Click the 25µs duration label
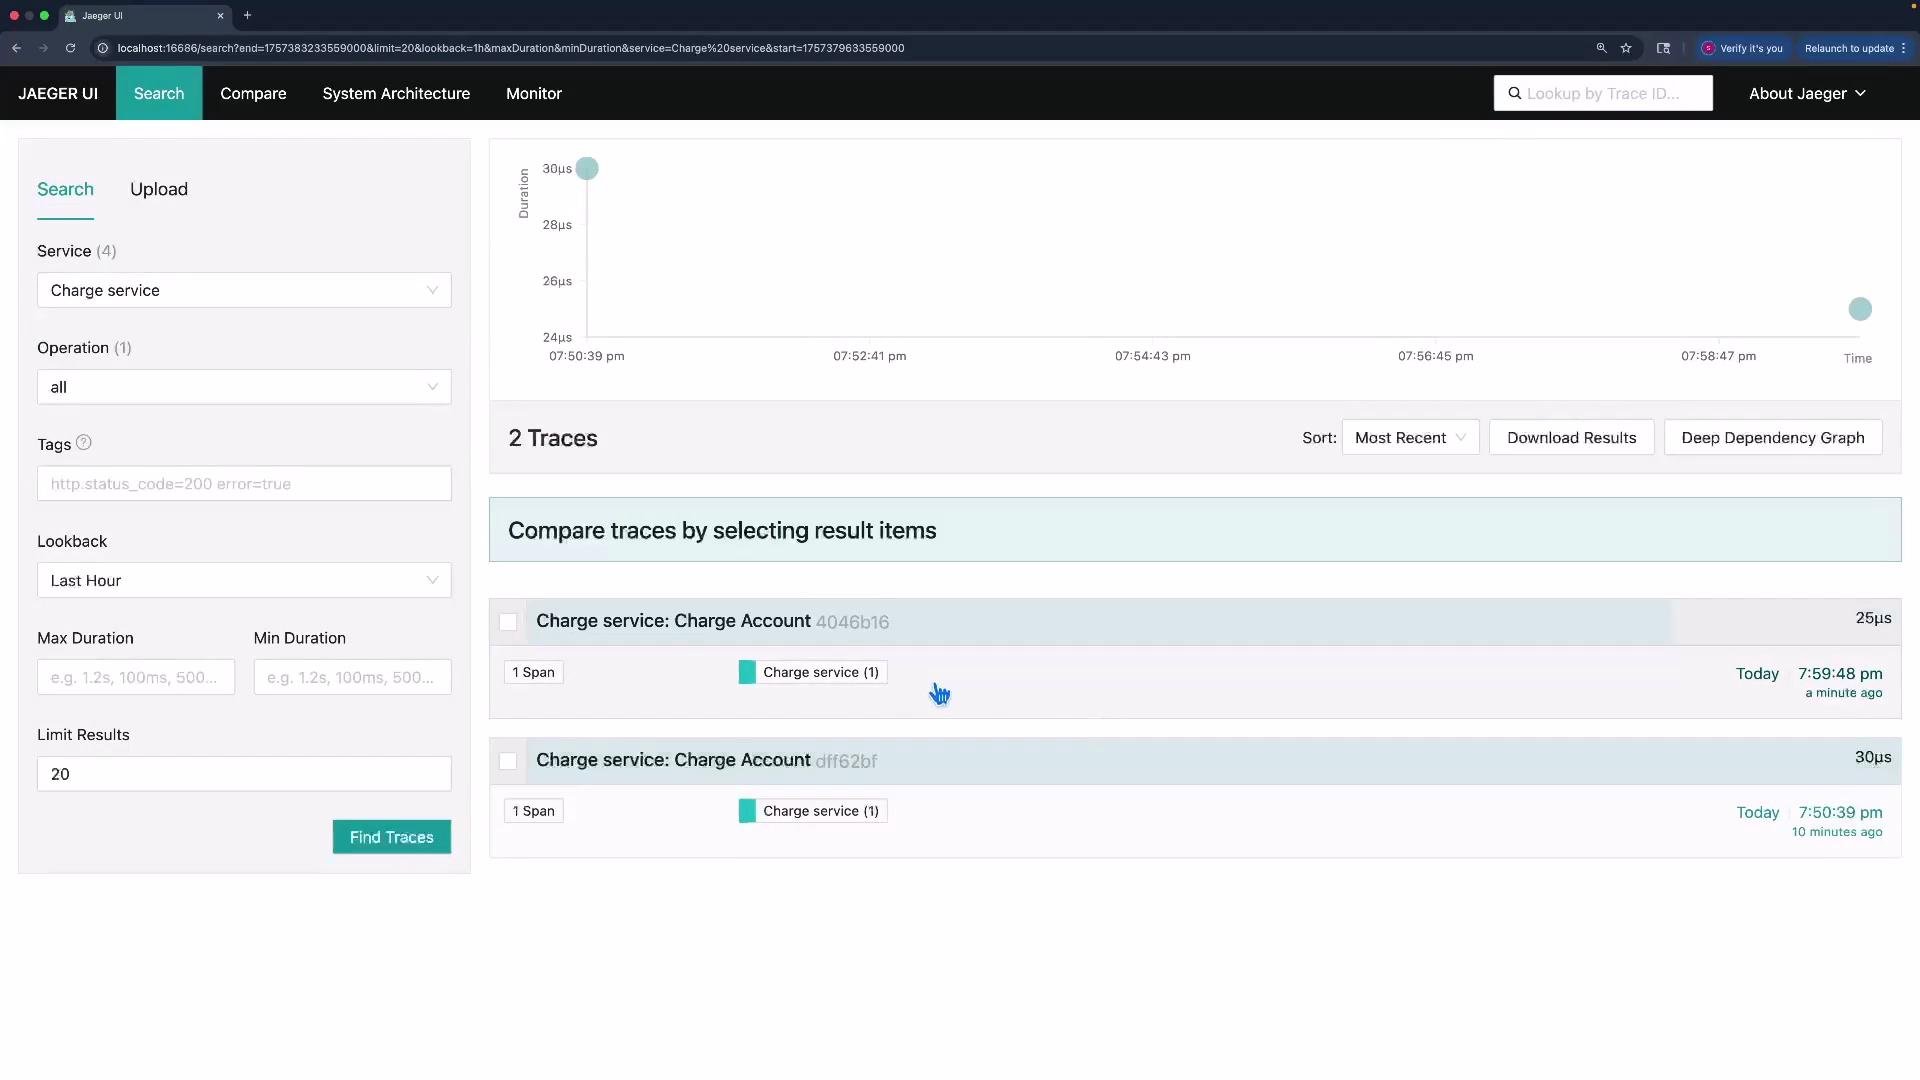Image resolution: width=1920 pixels, height=1080 pixels. [x=1873, y=618]
